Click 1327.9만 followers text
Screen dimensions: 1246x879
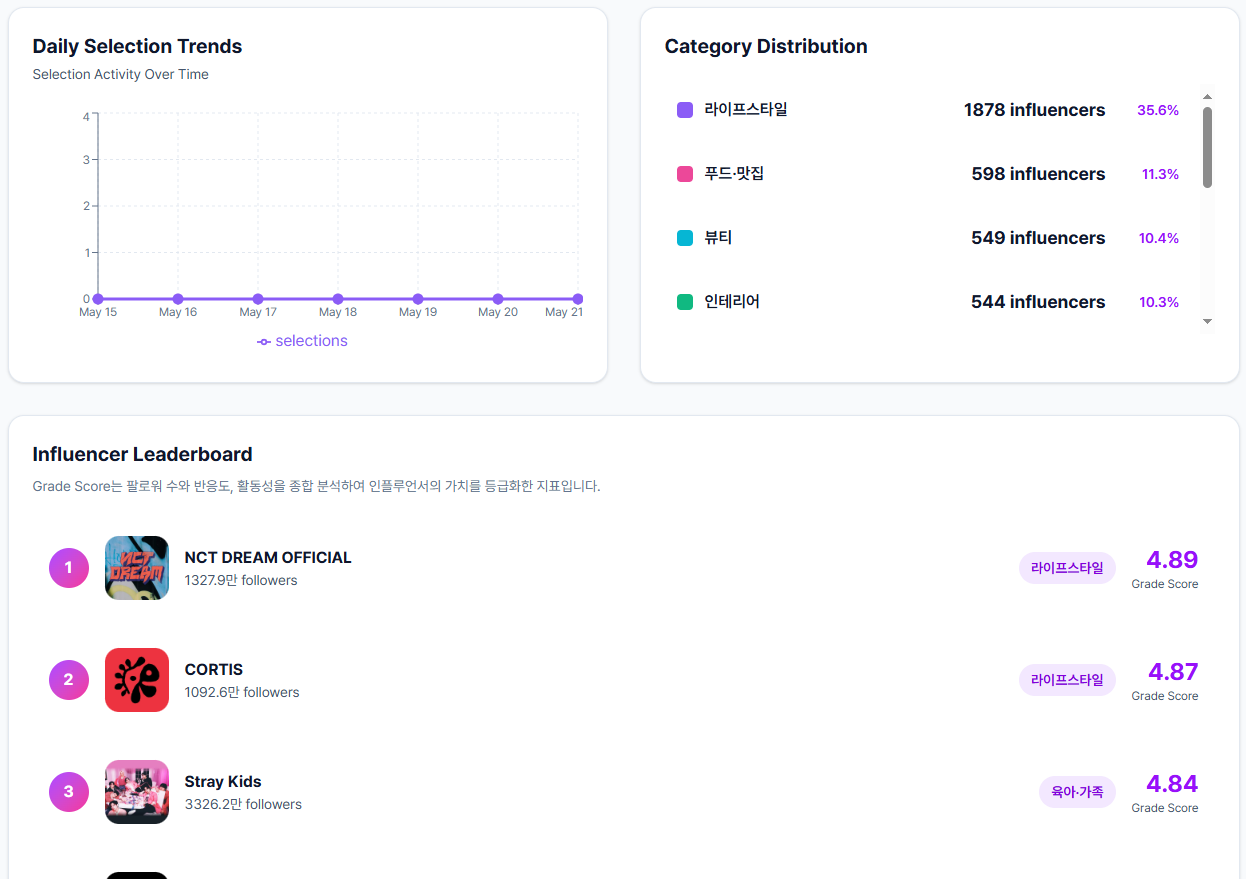pos(241,580)
